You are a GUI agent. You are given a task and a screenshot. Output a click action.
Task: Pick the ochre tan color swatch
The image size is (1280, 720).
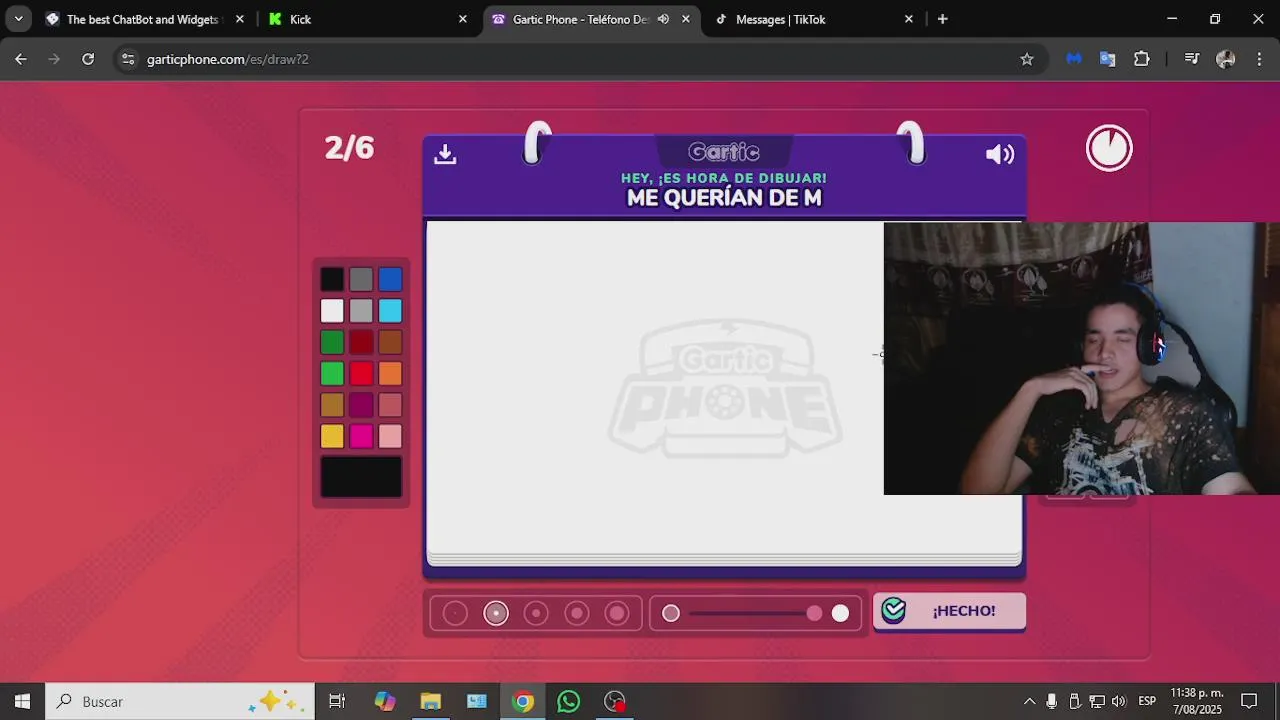coord(332,404)
